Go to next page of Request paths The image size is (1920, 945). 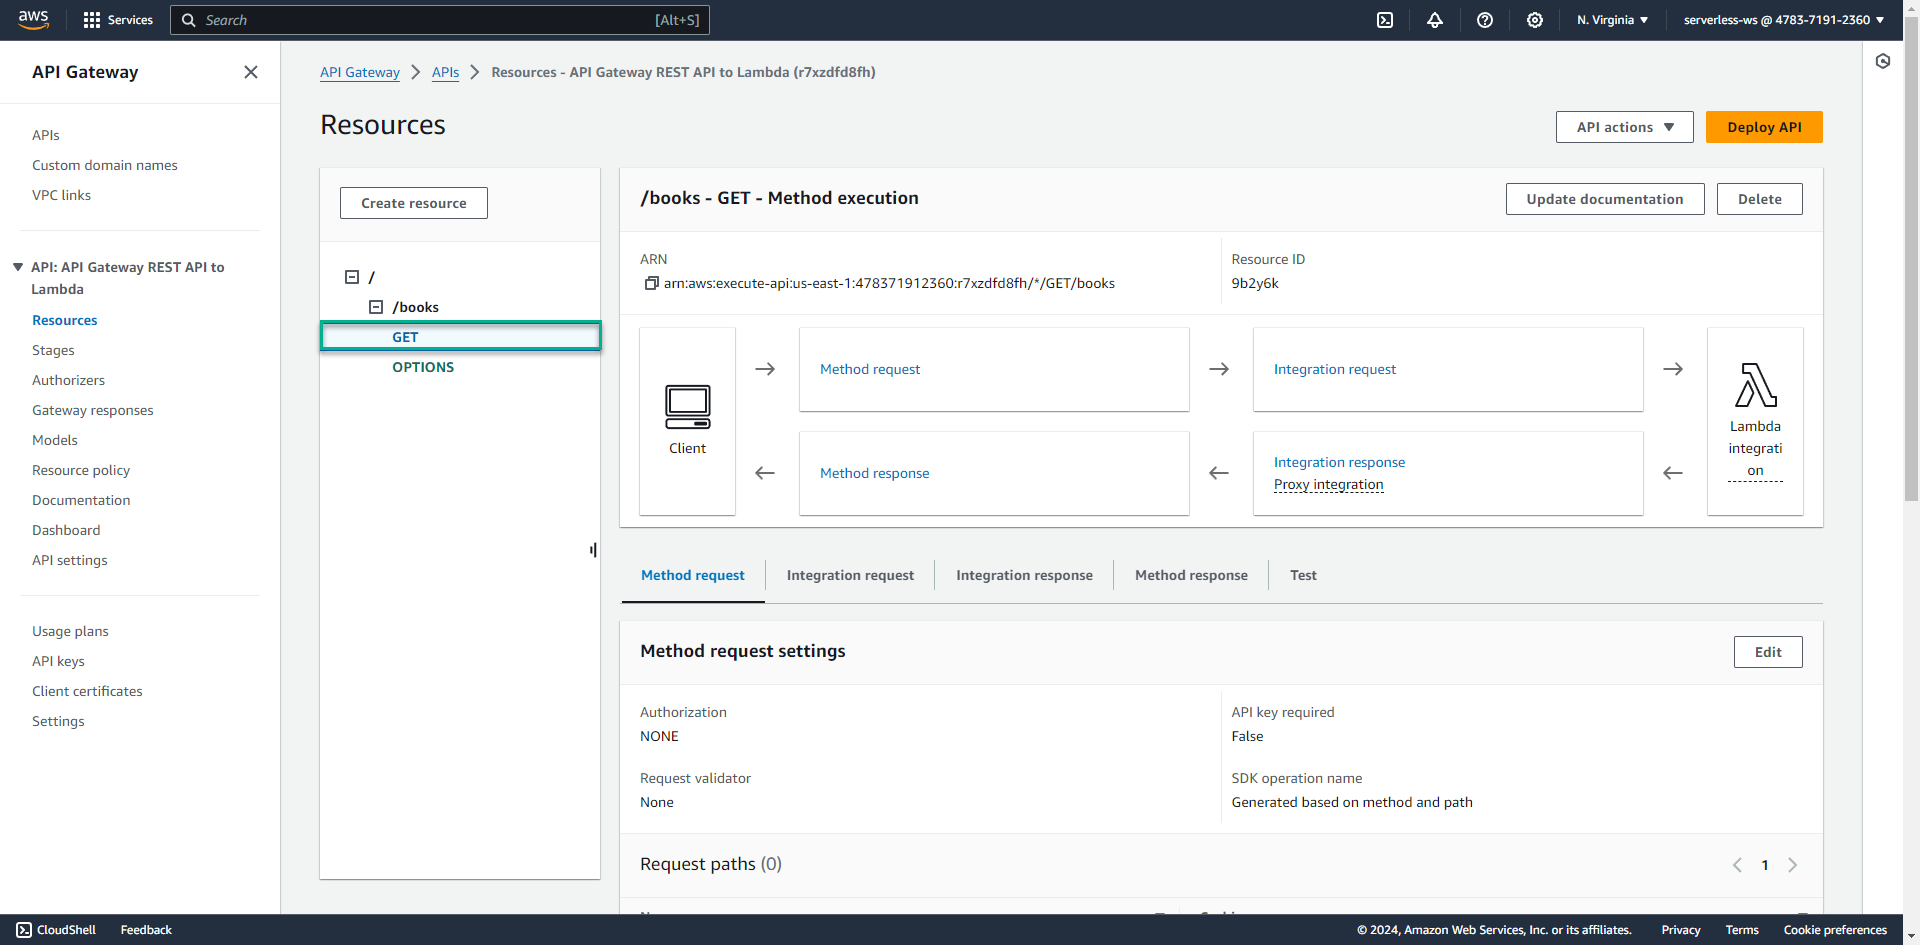[x=1793, y=865]
